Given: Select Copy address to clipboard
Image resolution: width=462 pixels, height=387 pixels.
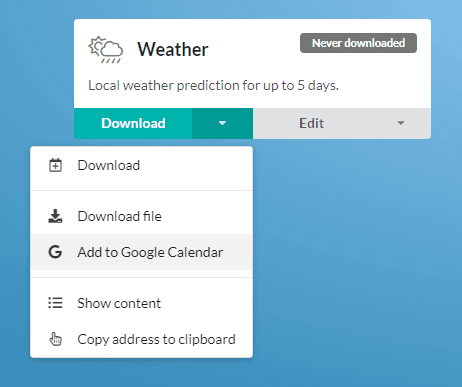Looking at the screenshot, I should (141, 339).
